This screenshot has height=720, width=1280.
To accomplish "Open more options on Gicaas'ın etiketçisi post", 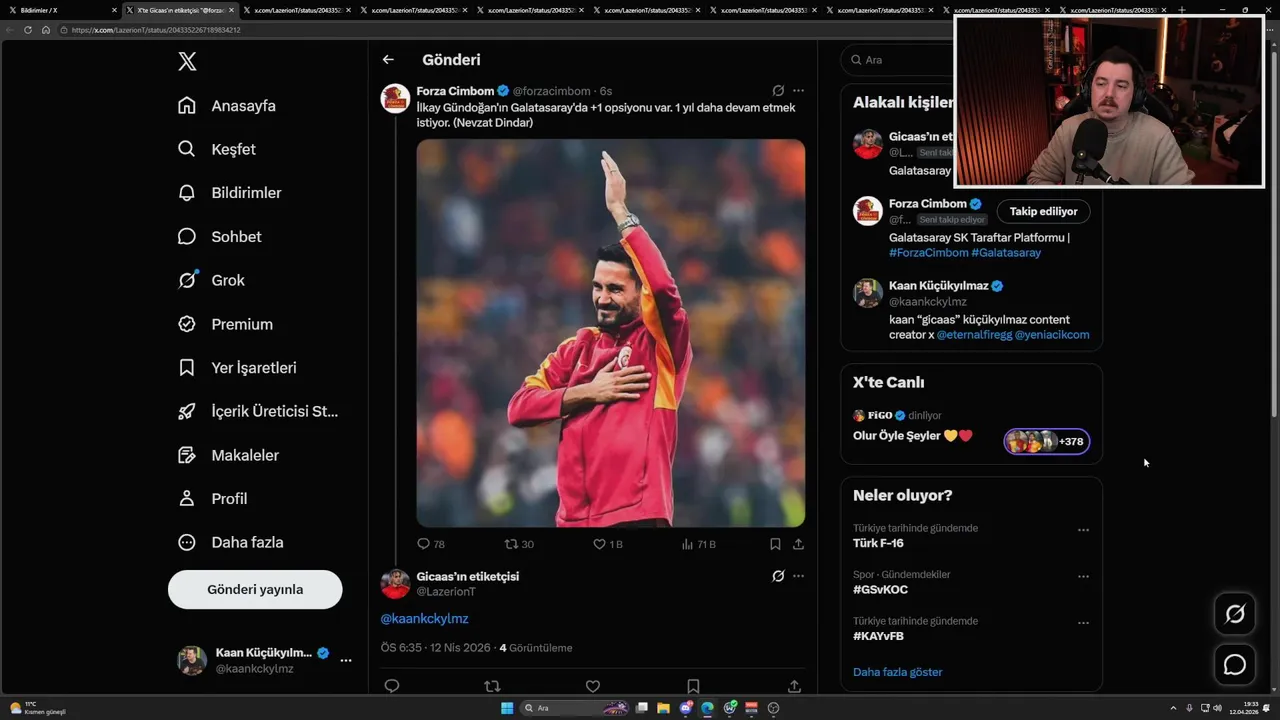I will pos(798,576).
